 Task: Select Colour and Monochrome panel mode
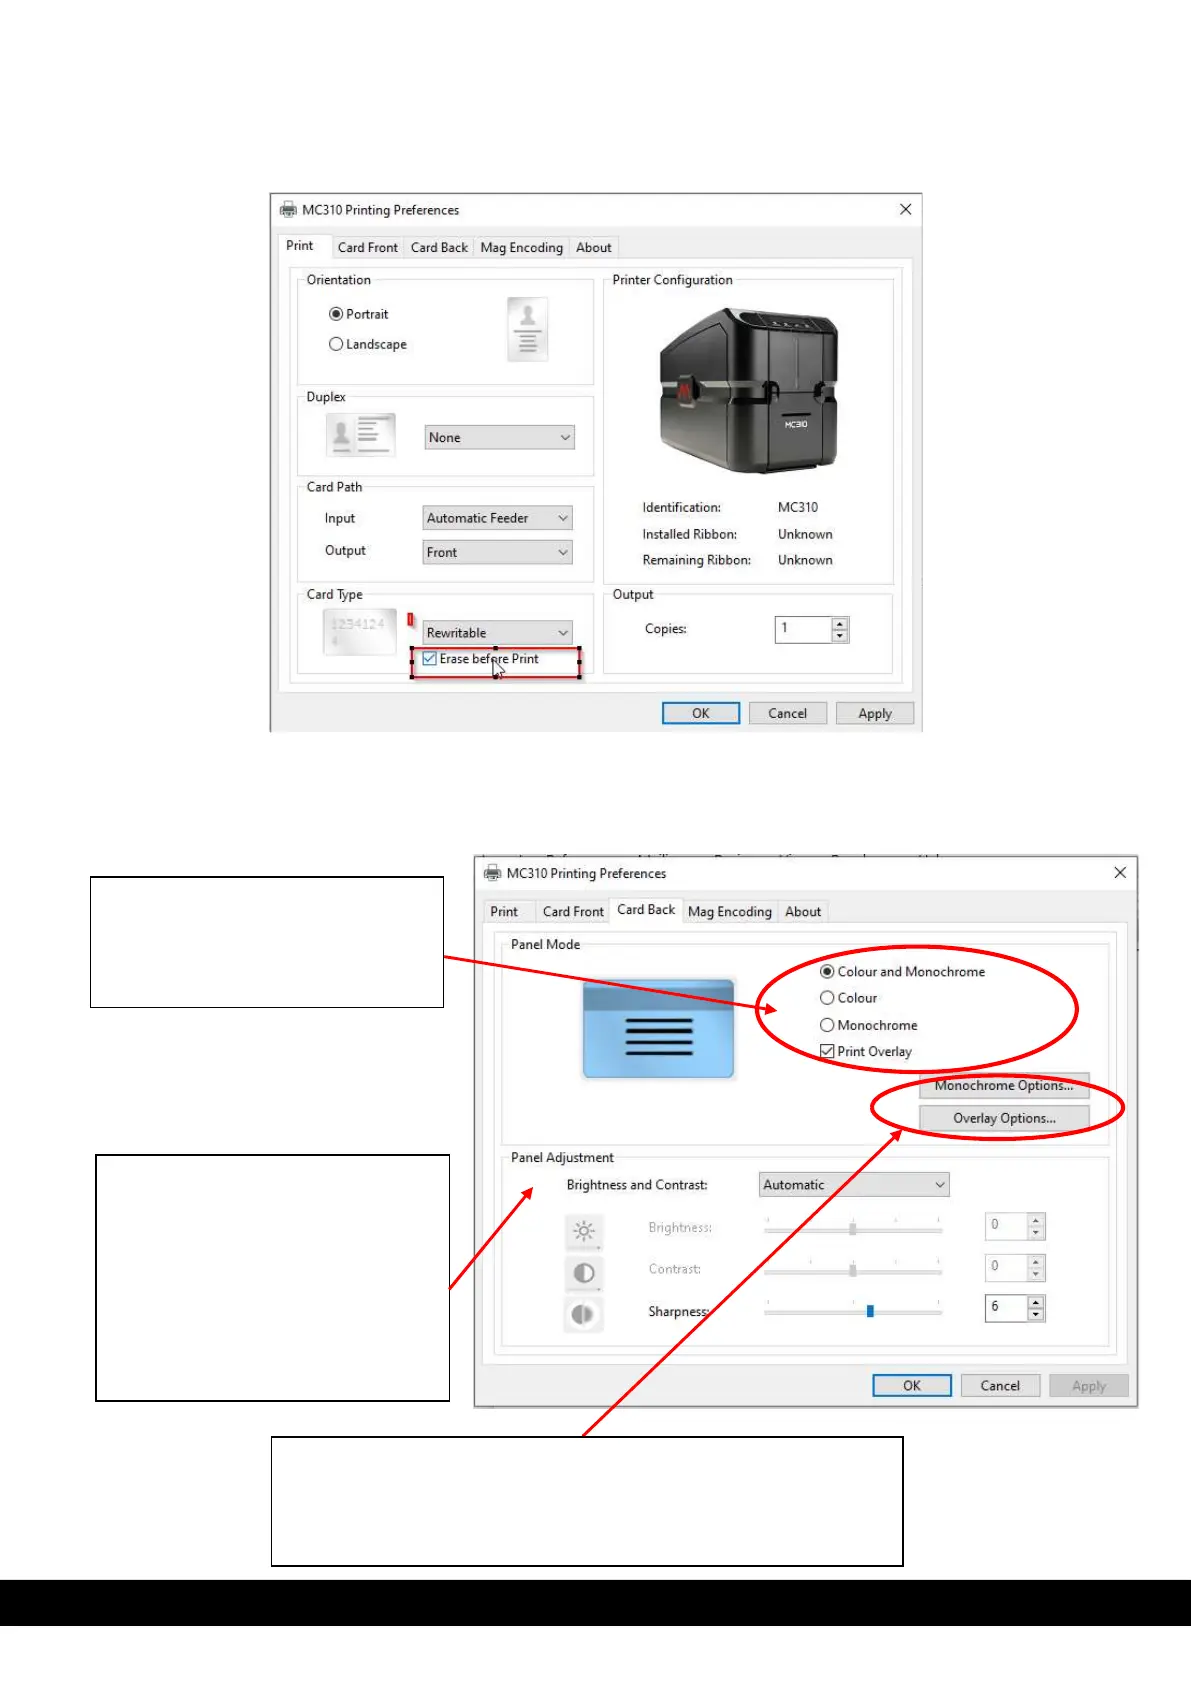click(x=827, y=971)
